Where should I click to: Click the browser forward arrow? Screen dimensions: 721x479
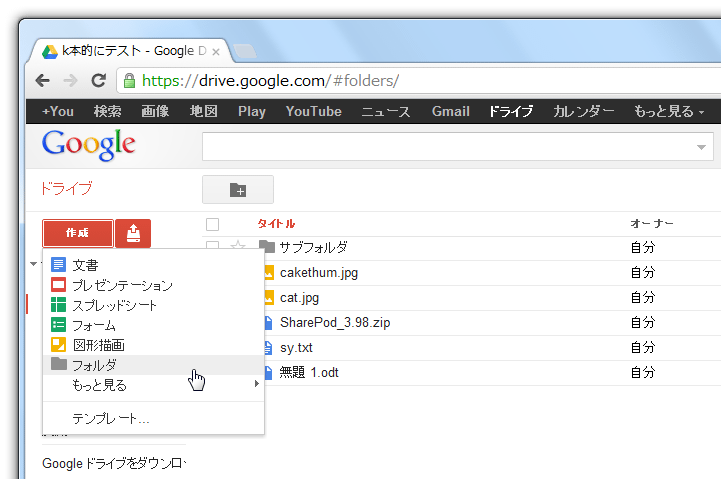coord(70,80)
